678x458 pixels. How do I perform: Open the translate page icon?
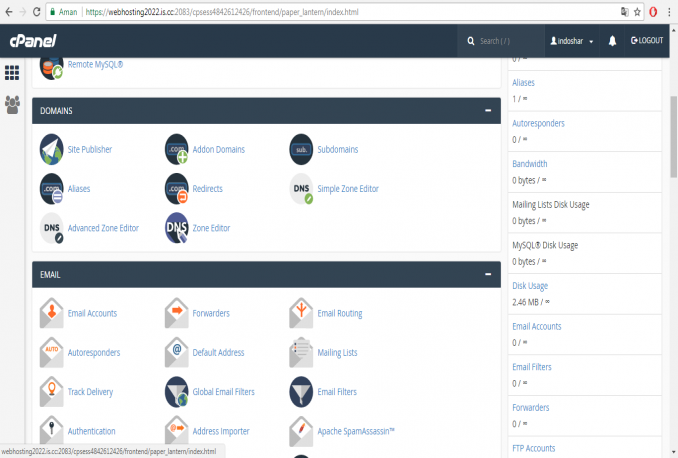pos(624,12)
